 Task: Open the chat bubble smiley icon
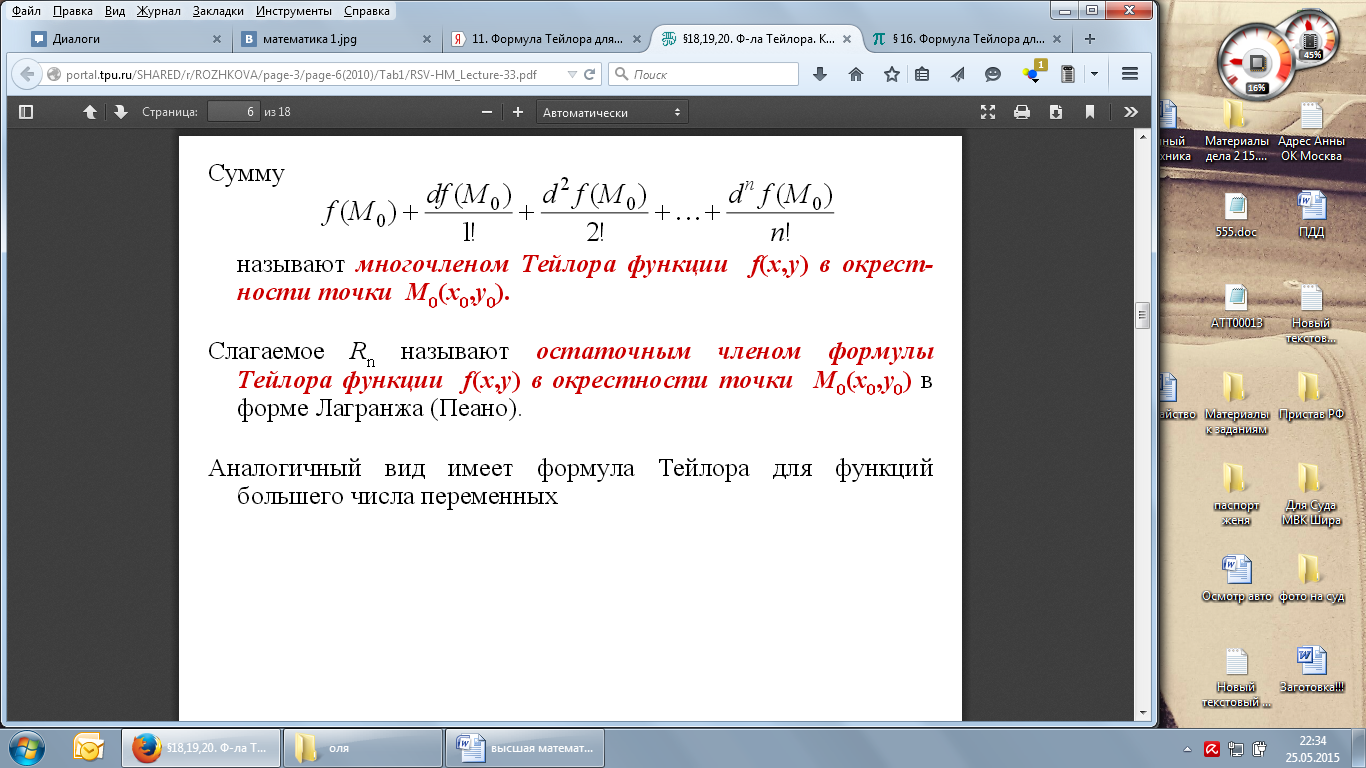tap(992, 74)
